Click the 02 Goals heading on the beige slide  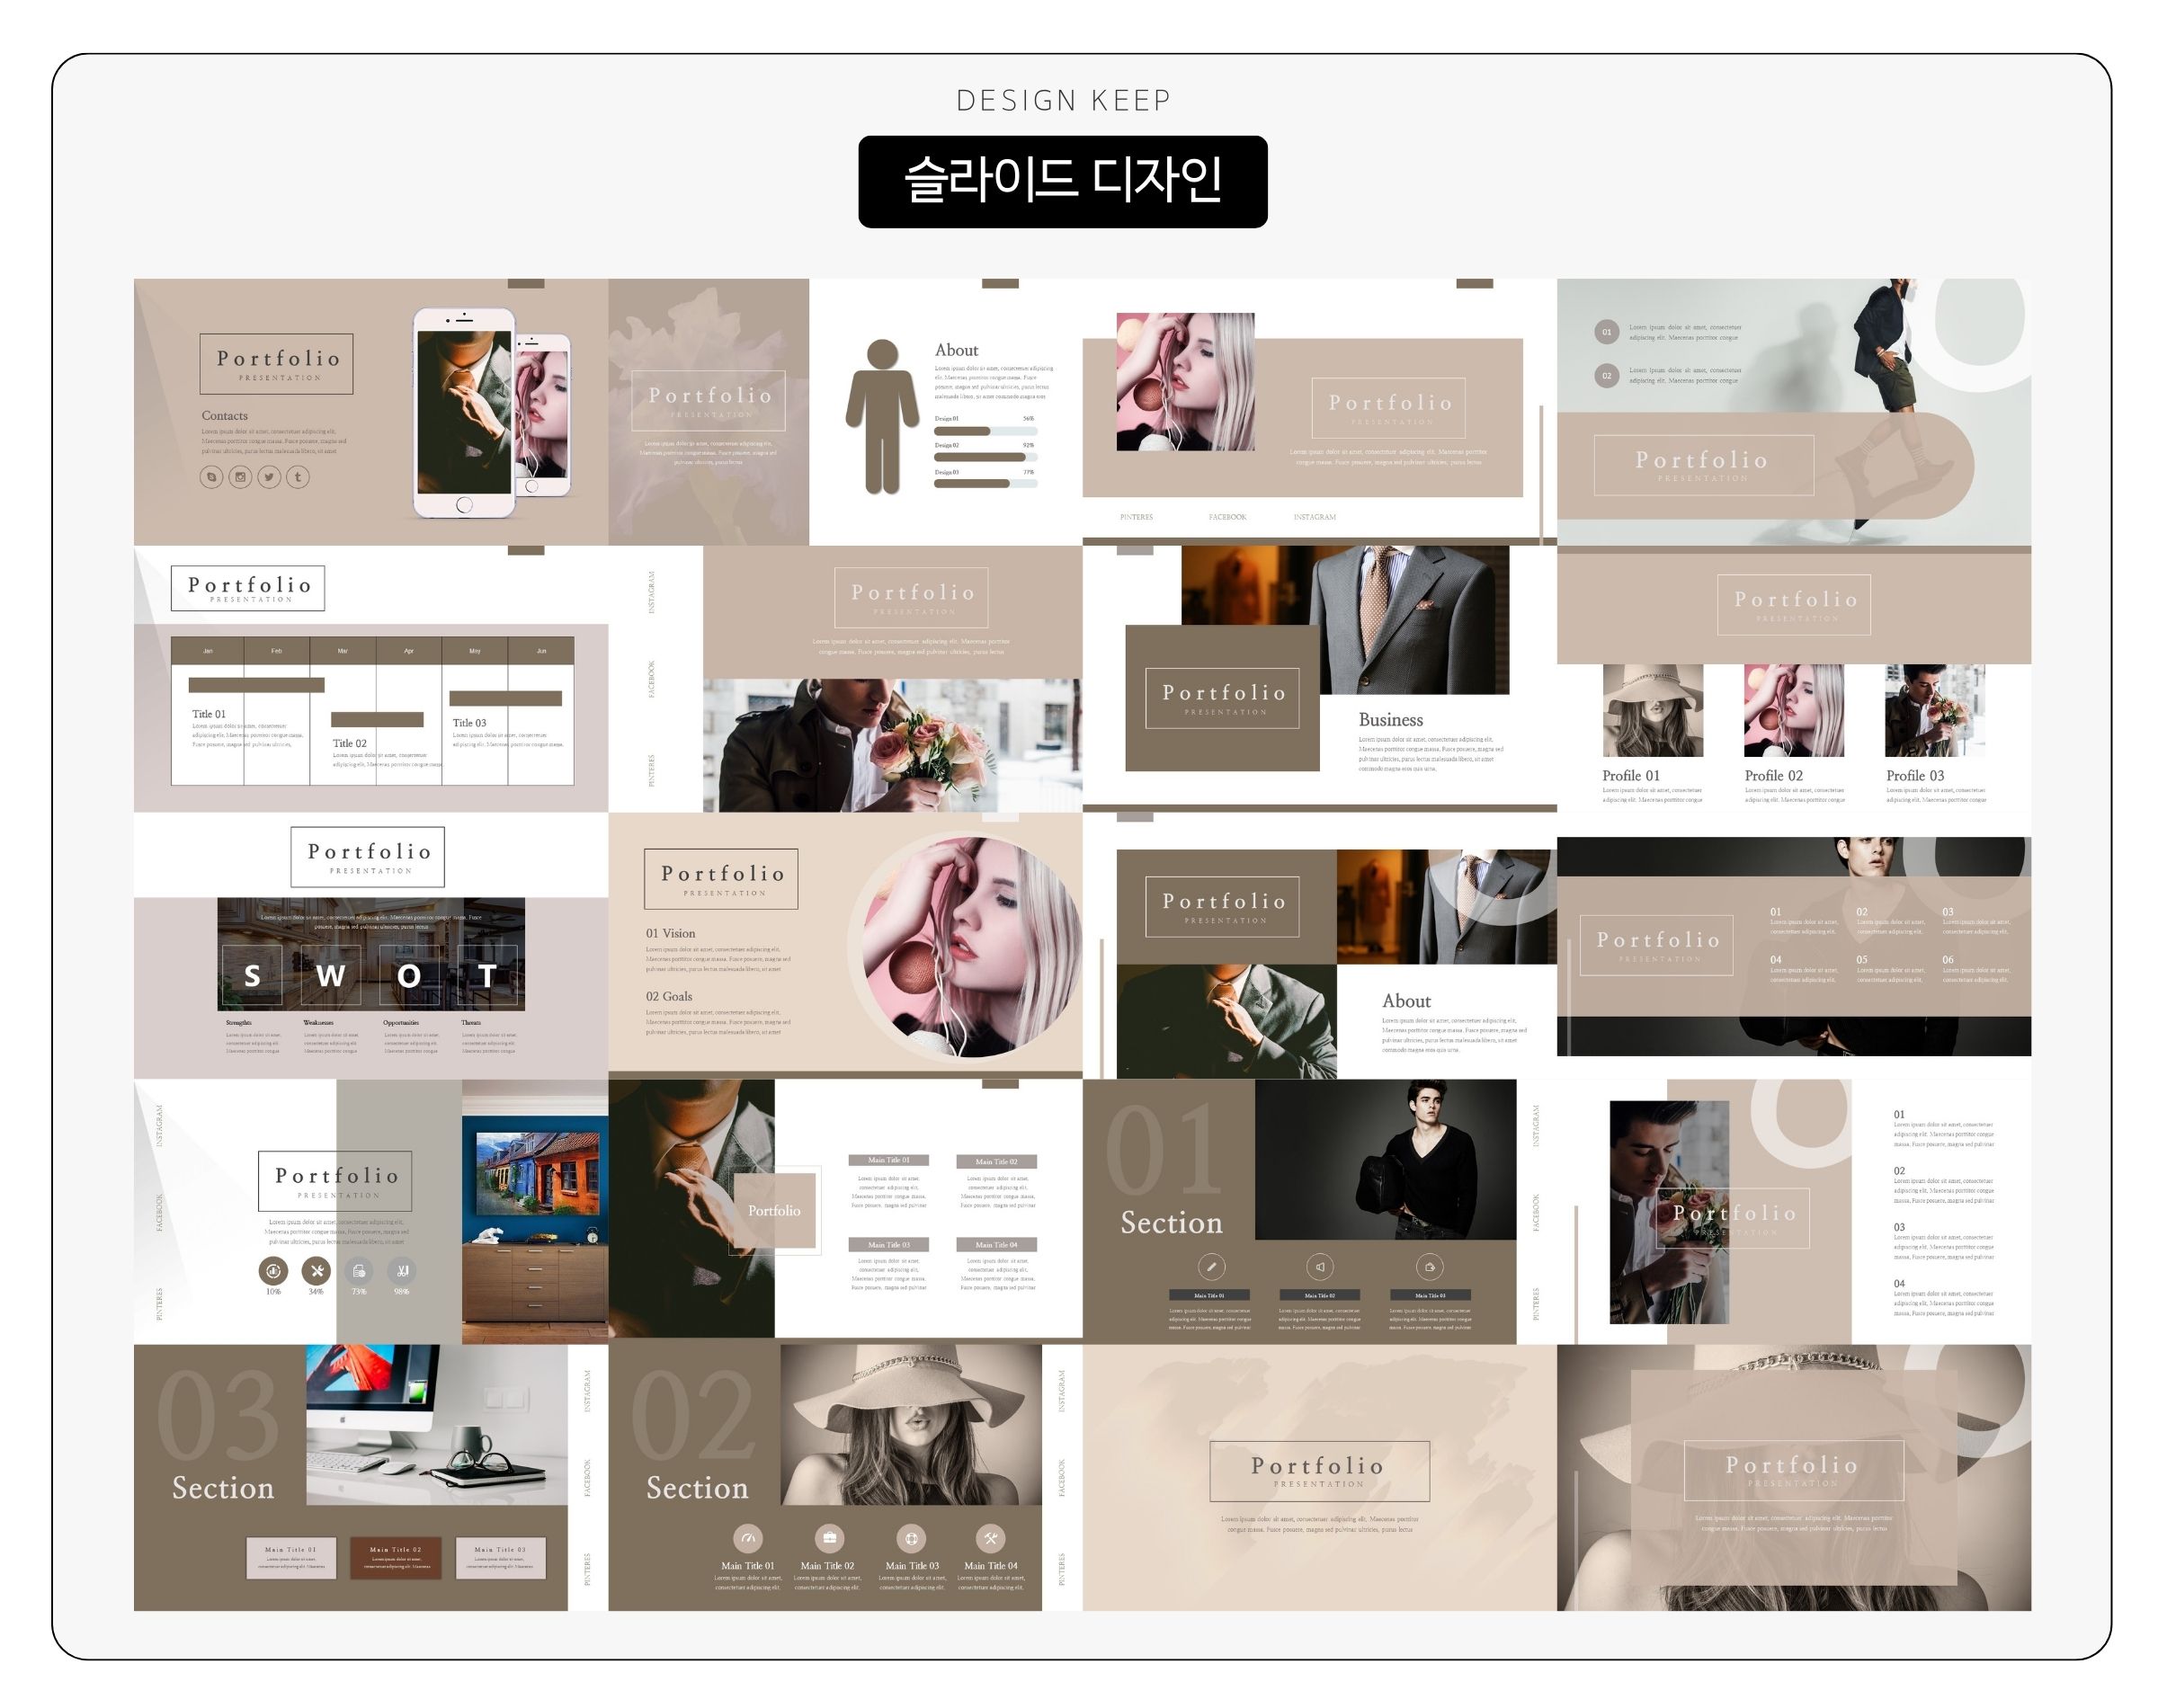click(669, 997)
